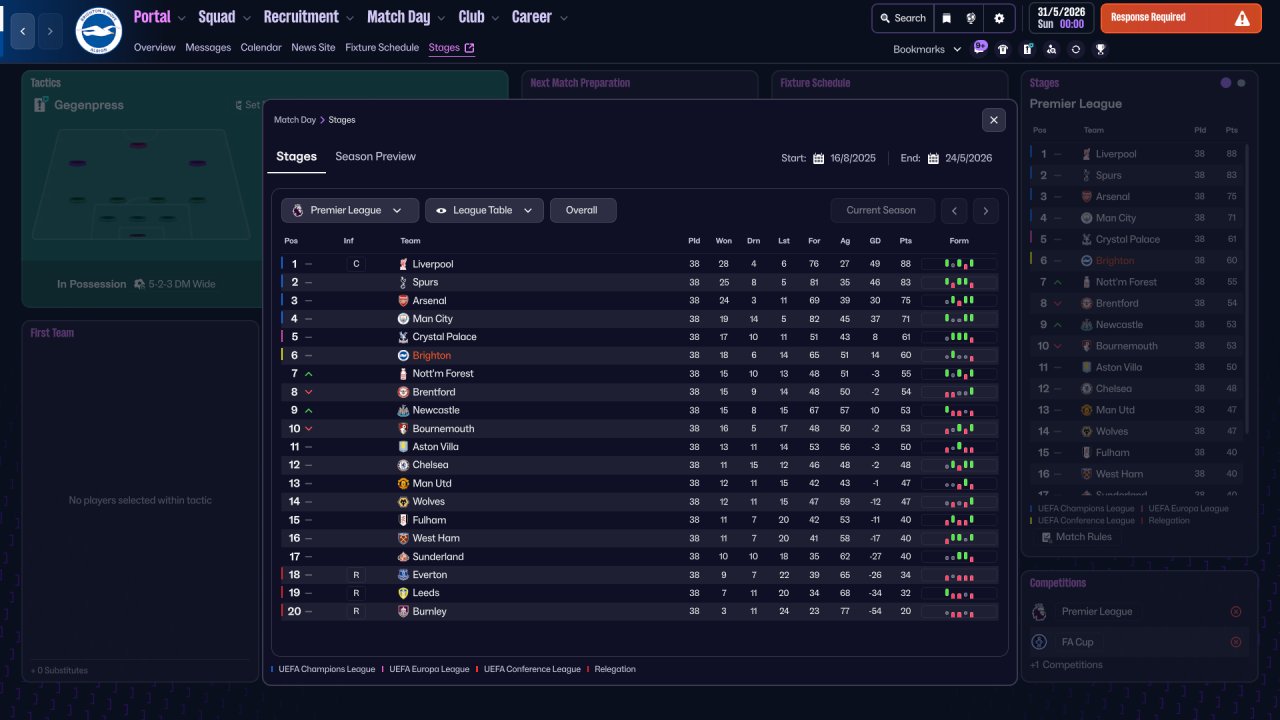Screen dimensions: 1280x720
Task: Switch to the Calendar tab
Action: tap(261, 48)
